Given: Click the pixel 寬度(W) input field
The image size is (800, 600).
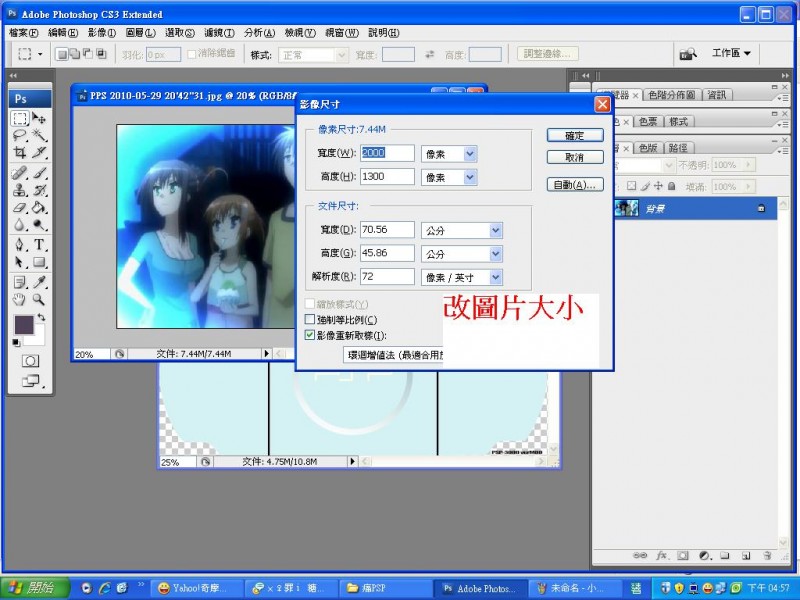Looking at the screenshot, I should (387, 153).
